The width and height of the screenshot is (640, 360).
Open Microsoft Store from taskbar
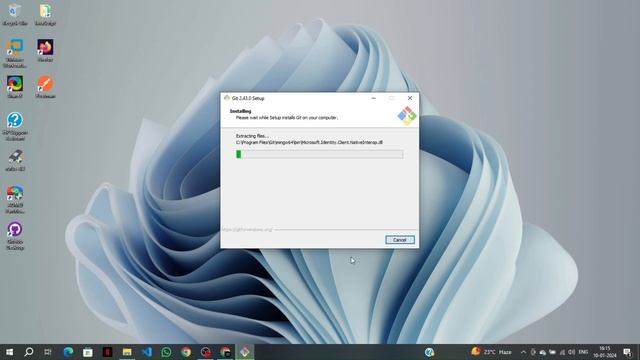pyautogui.click(x=88, y=352)
